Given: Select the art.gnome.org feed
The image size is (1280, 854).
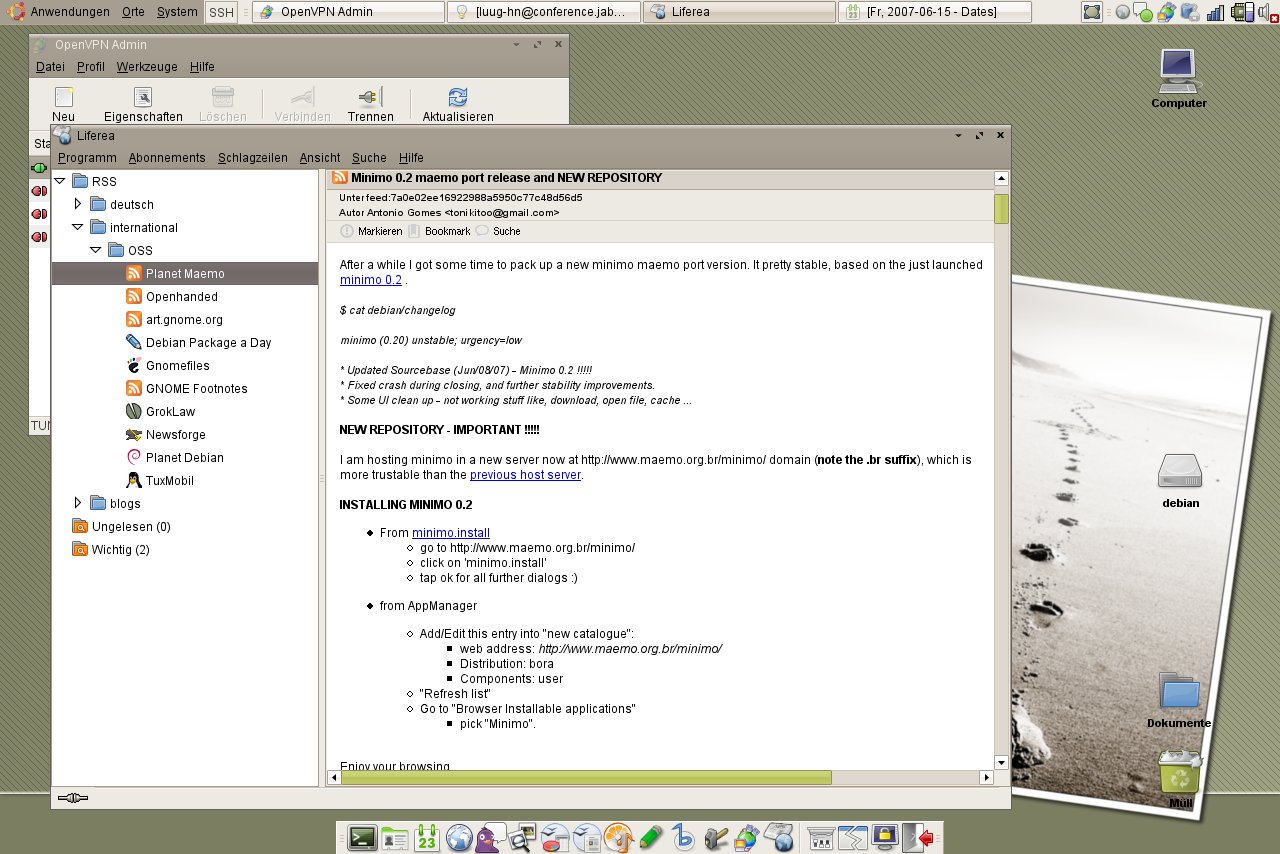Looking at the screenshot, I should pyautogui.click(x=185, y=319).
